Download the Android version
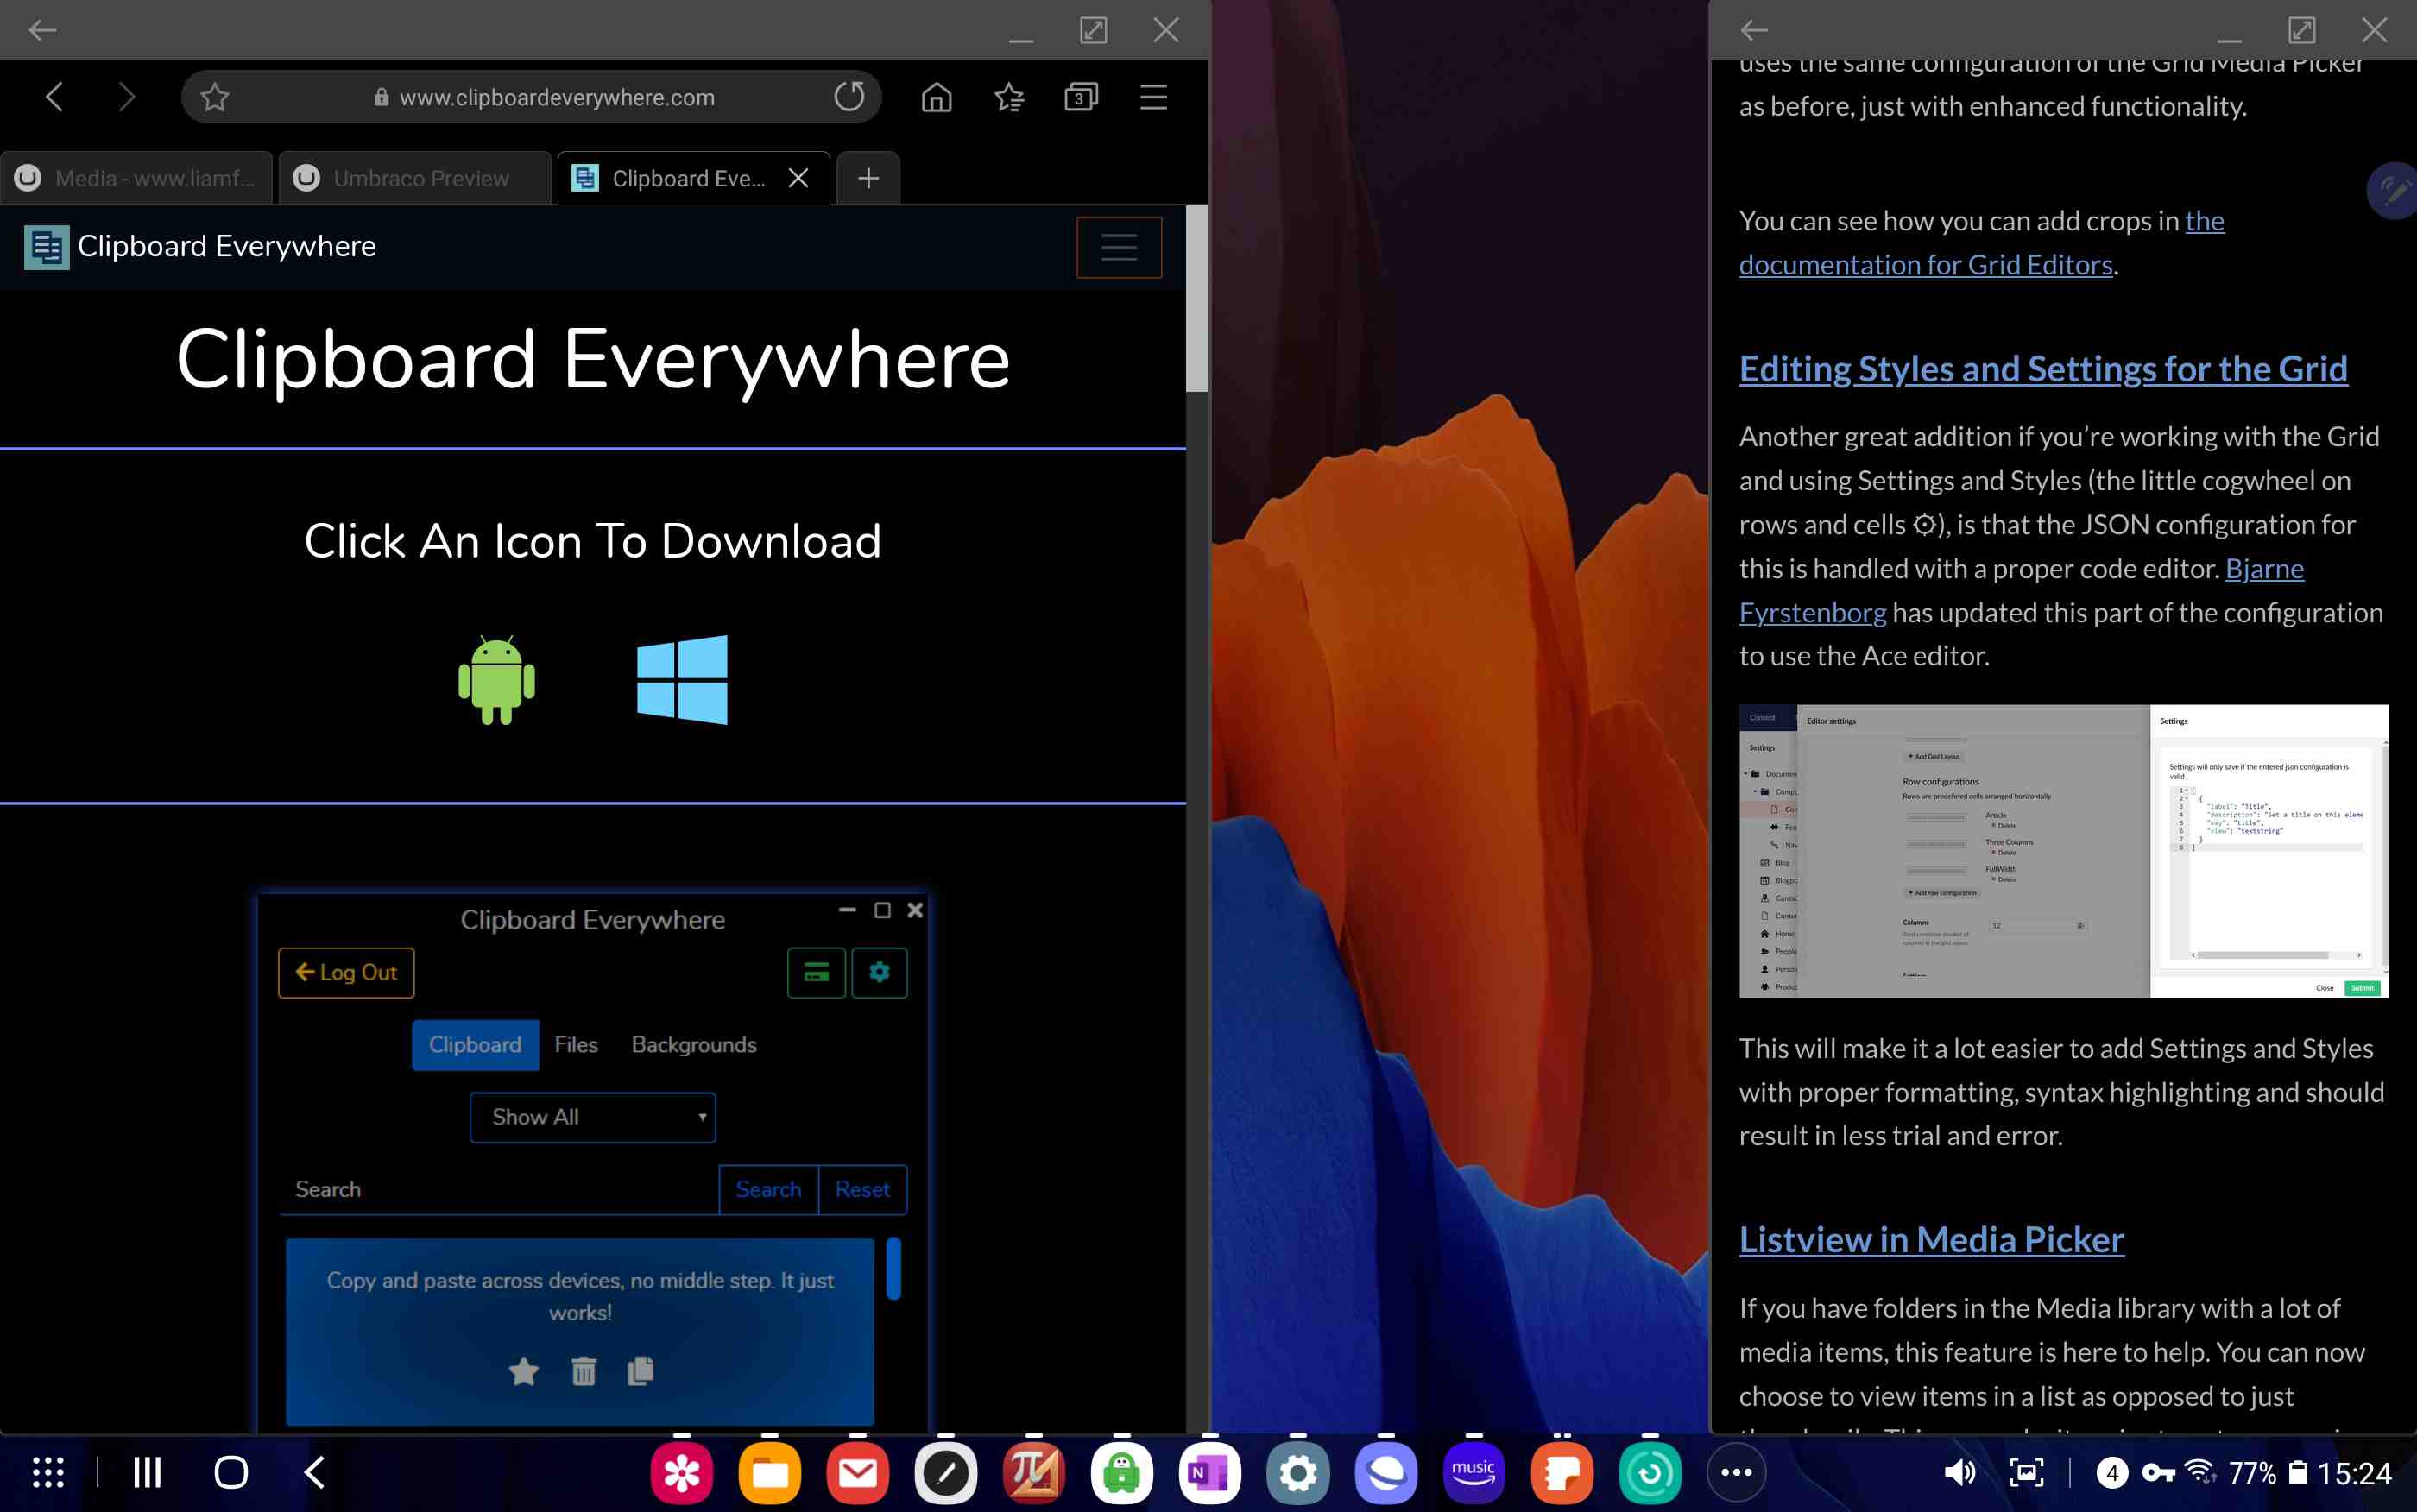Viewport: 2417px width, 1512px height. 496,680
